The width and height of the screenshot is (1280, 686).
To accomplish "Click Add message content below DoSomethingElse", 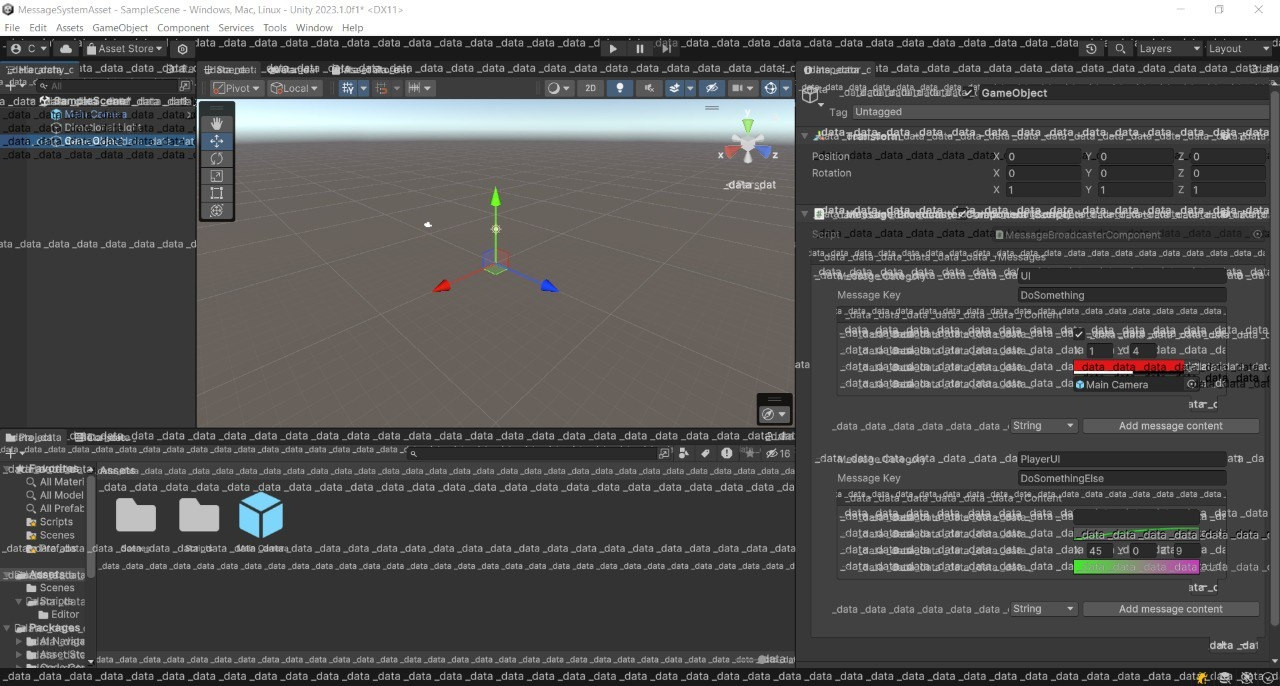I will pos(1170,608).
